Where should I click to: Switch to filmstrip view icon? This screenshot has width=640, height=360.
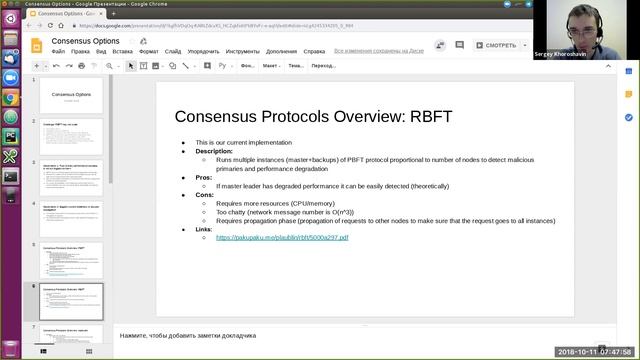[44, 351]
